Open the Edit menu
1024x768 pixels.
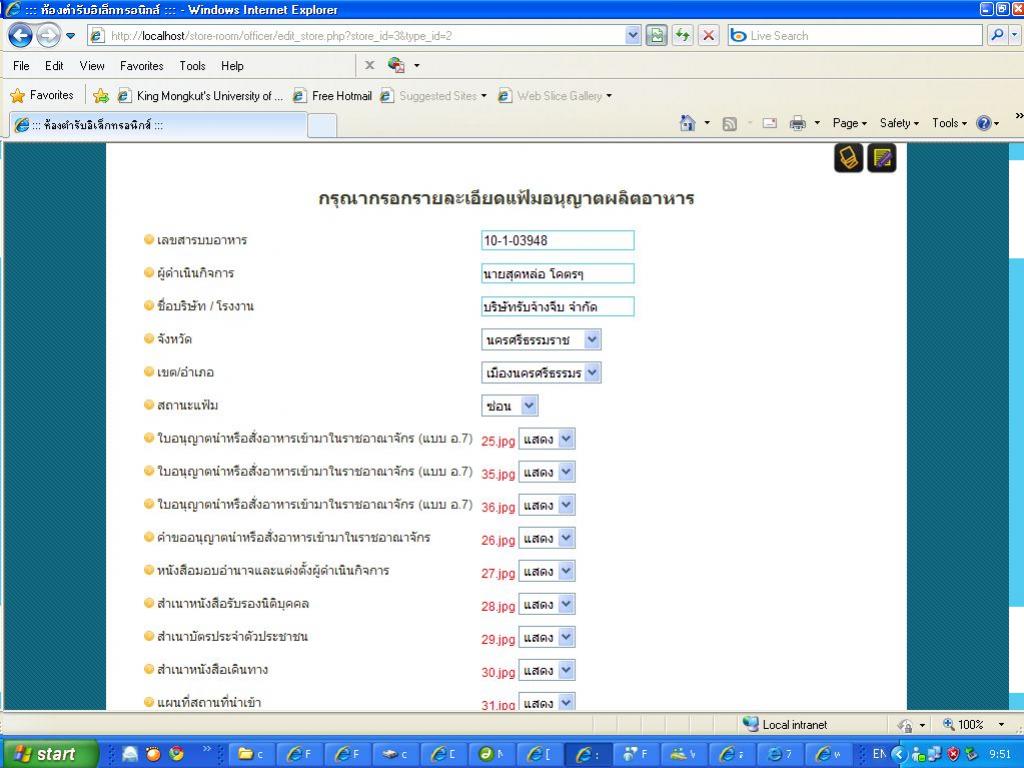click(54, 65)
